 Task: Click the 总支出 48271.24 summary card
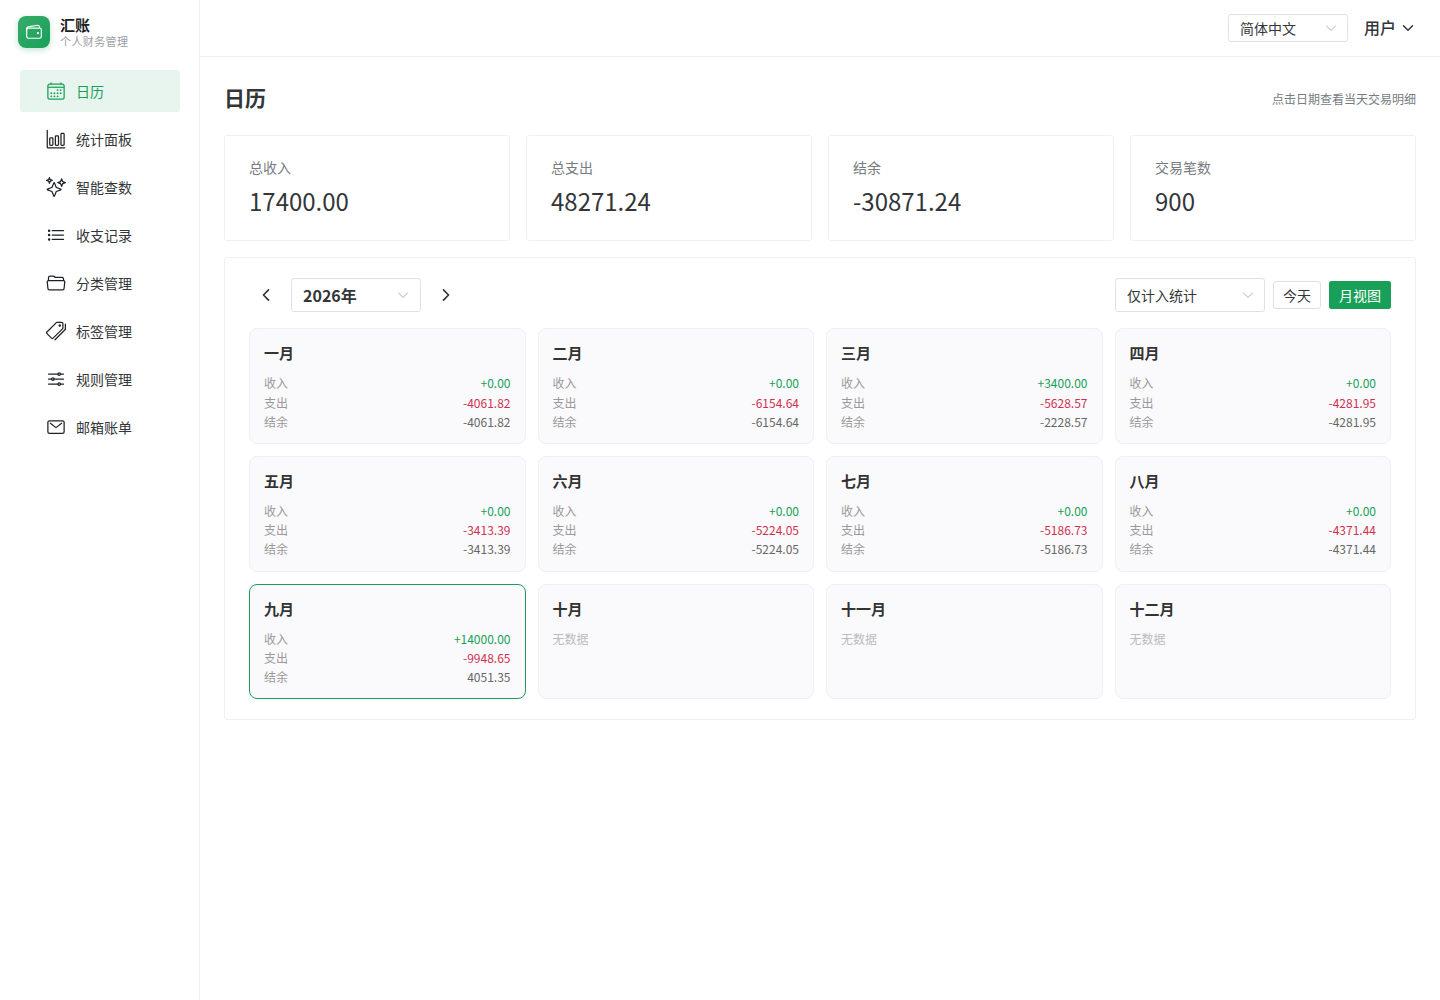[x=669, y=188]
